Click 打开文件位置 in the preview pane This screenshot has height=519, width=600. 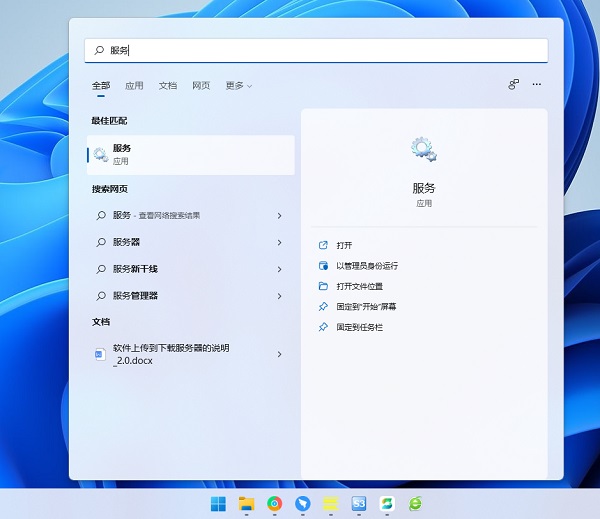pyautogui.click(x=359, y=286)
